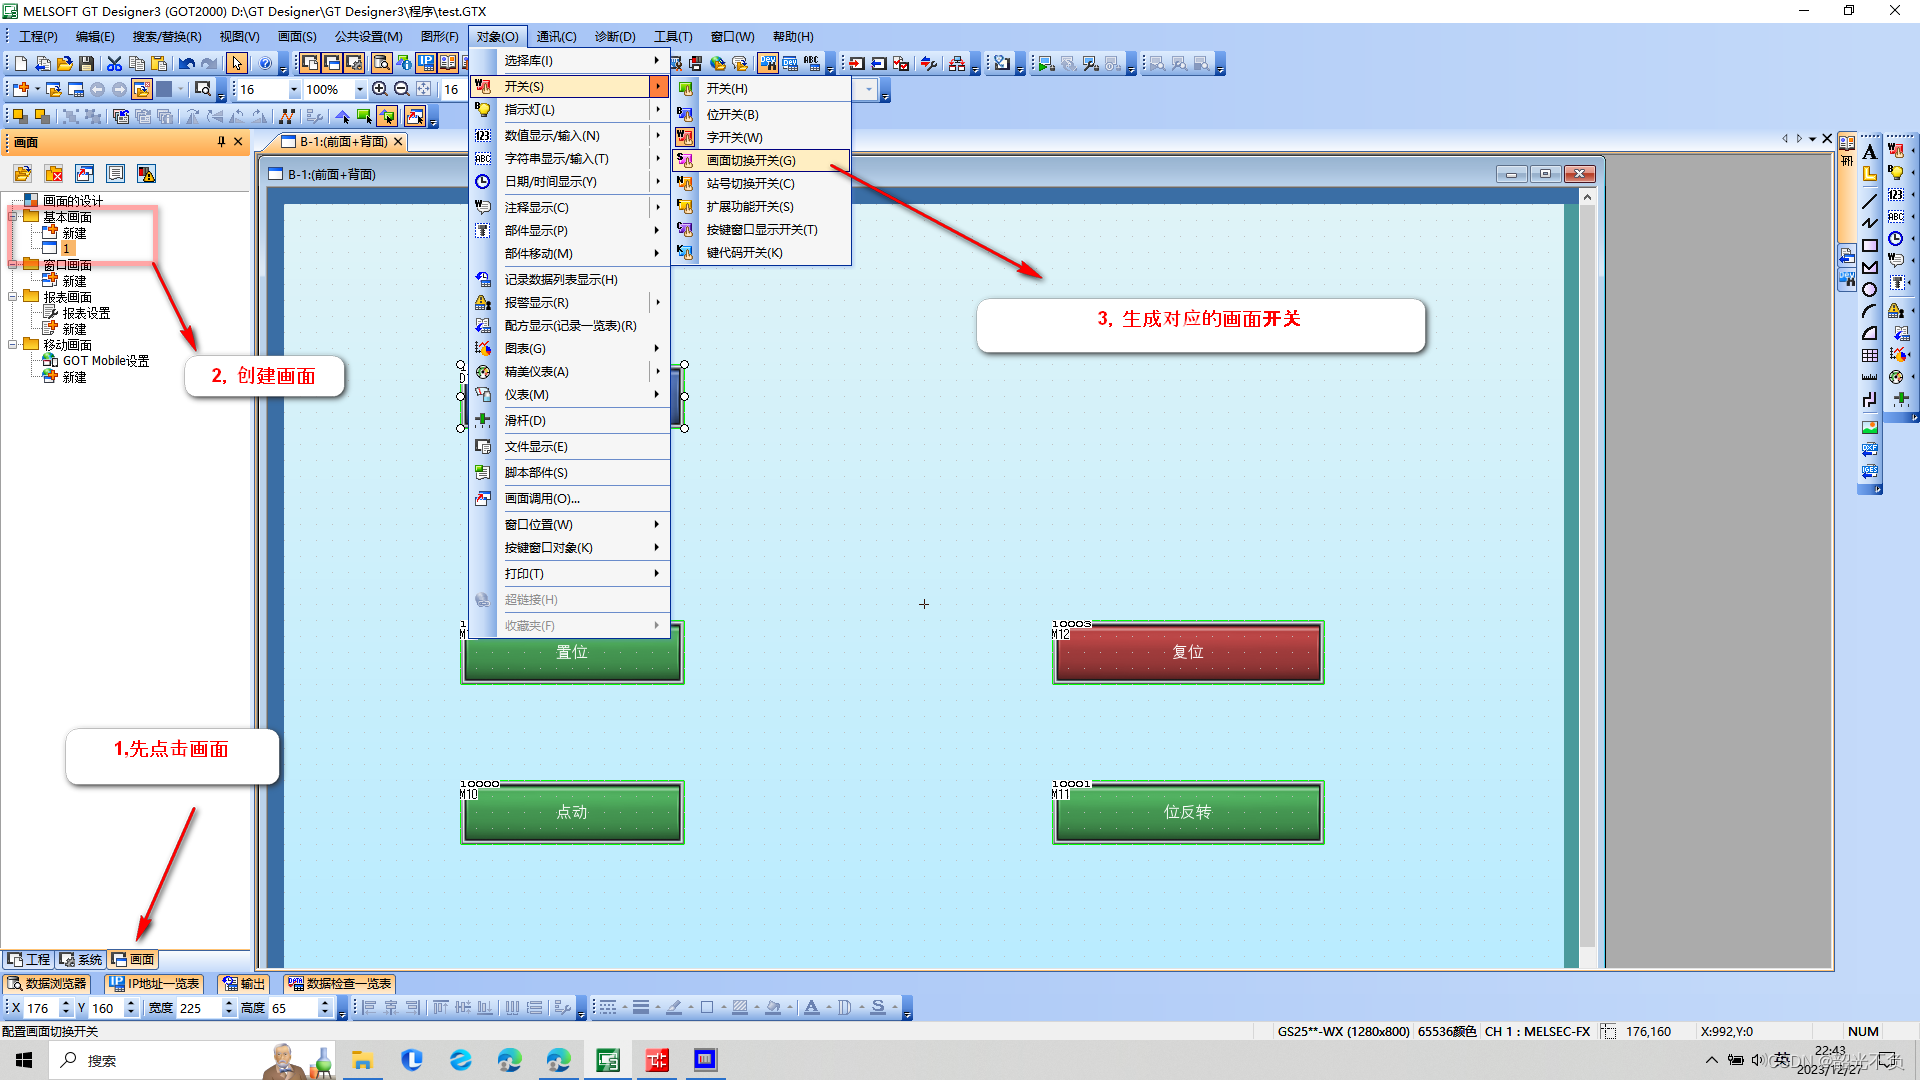1920x1080 pixels.
Task: Toggle pin on the 画面 panel
Action: (x=221, y=142)
